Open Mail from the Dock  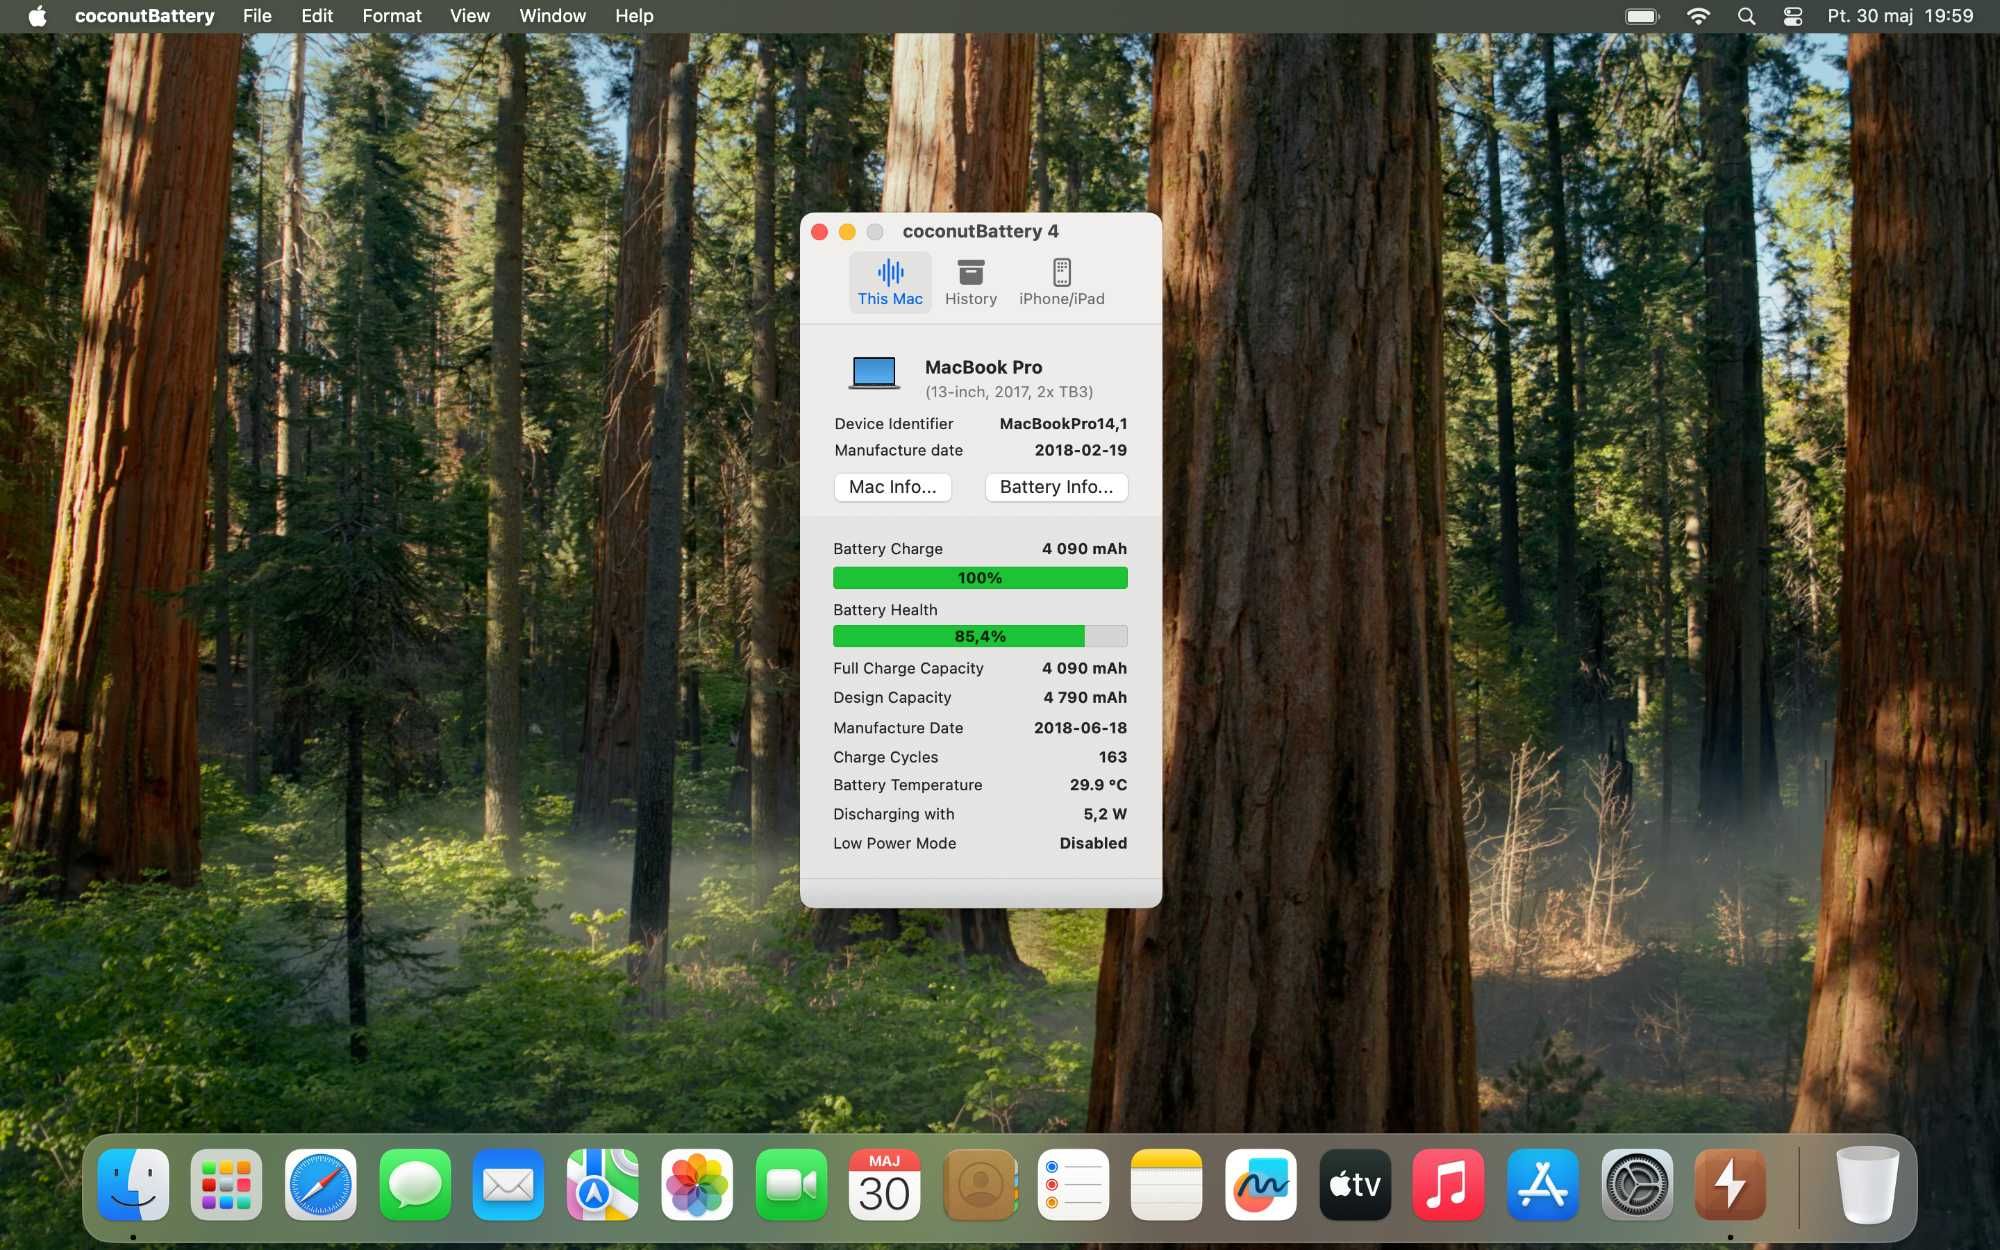click(x=509, y=1185)
